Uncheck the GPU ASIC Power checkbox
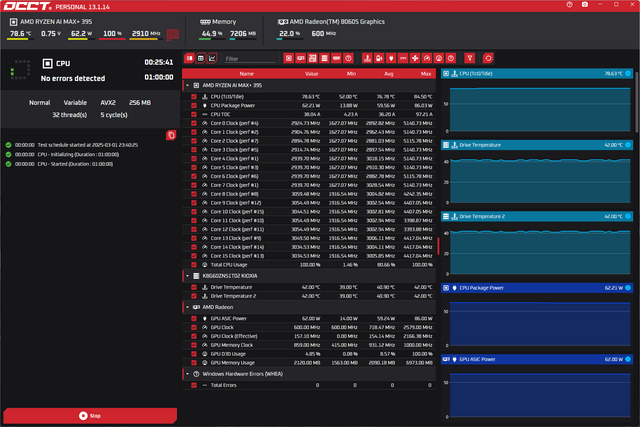Viewport: 640px width, 427px height. 194,318
